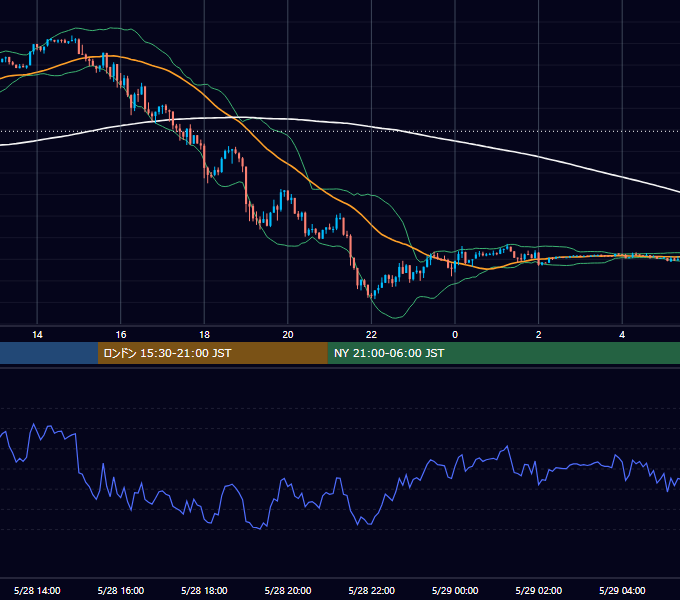680x600 pixels.
Task: Click the 5/28 22:00 time label
Action: [x=372, y=590]
